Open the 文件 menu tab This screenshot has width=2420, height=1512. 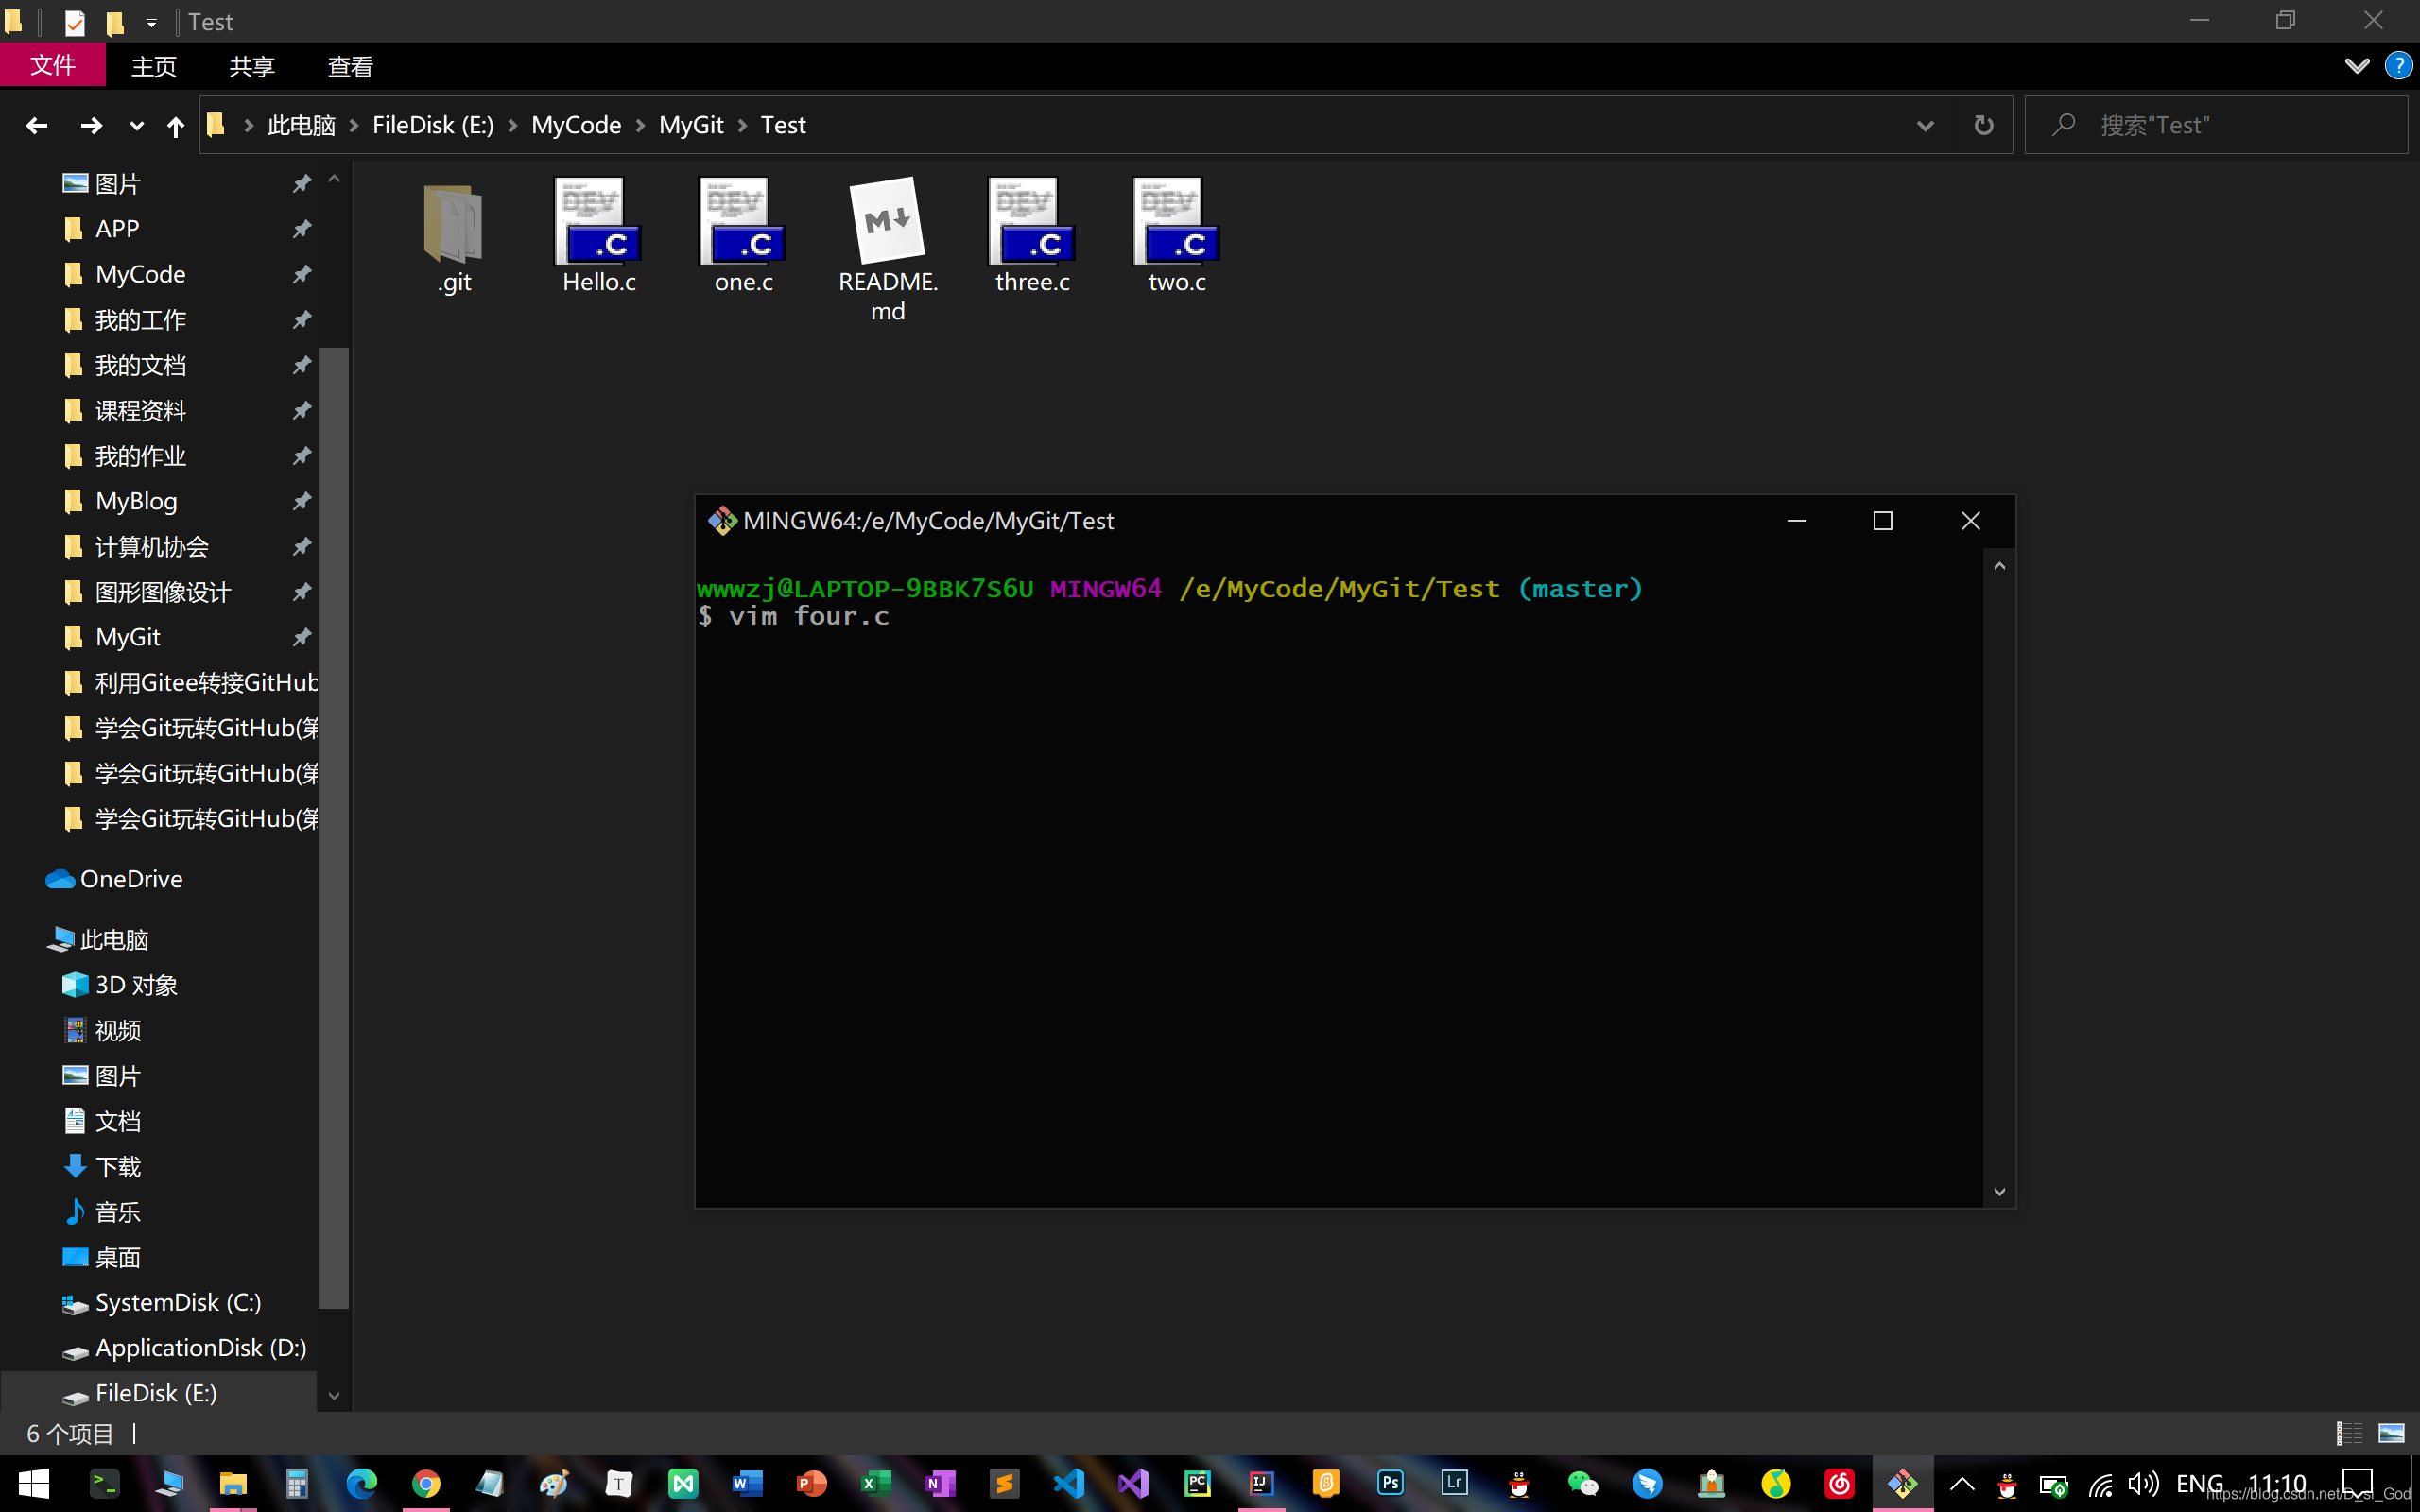coord(52,66)
